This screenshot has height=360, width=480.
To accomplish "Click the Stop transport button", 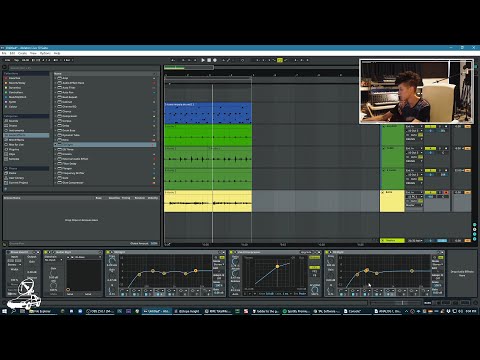I will pyautogui.click(x=209, y=60).
